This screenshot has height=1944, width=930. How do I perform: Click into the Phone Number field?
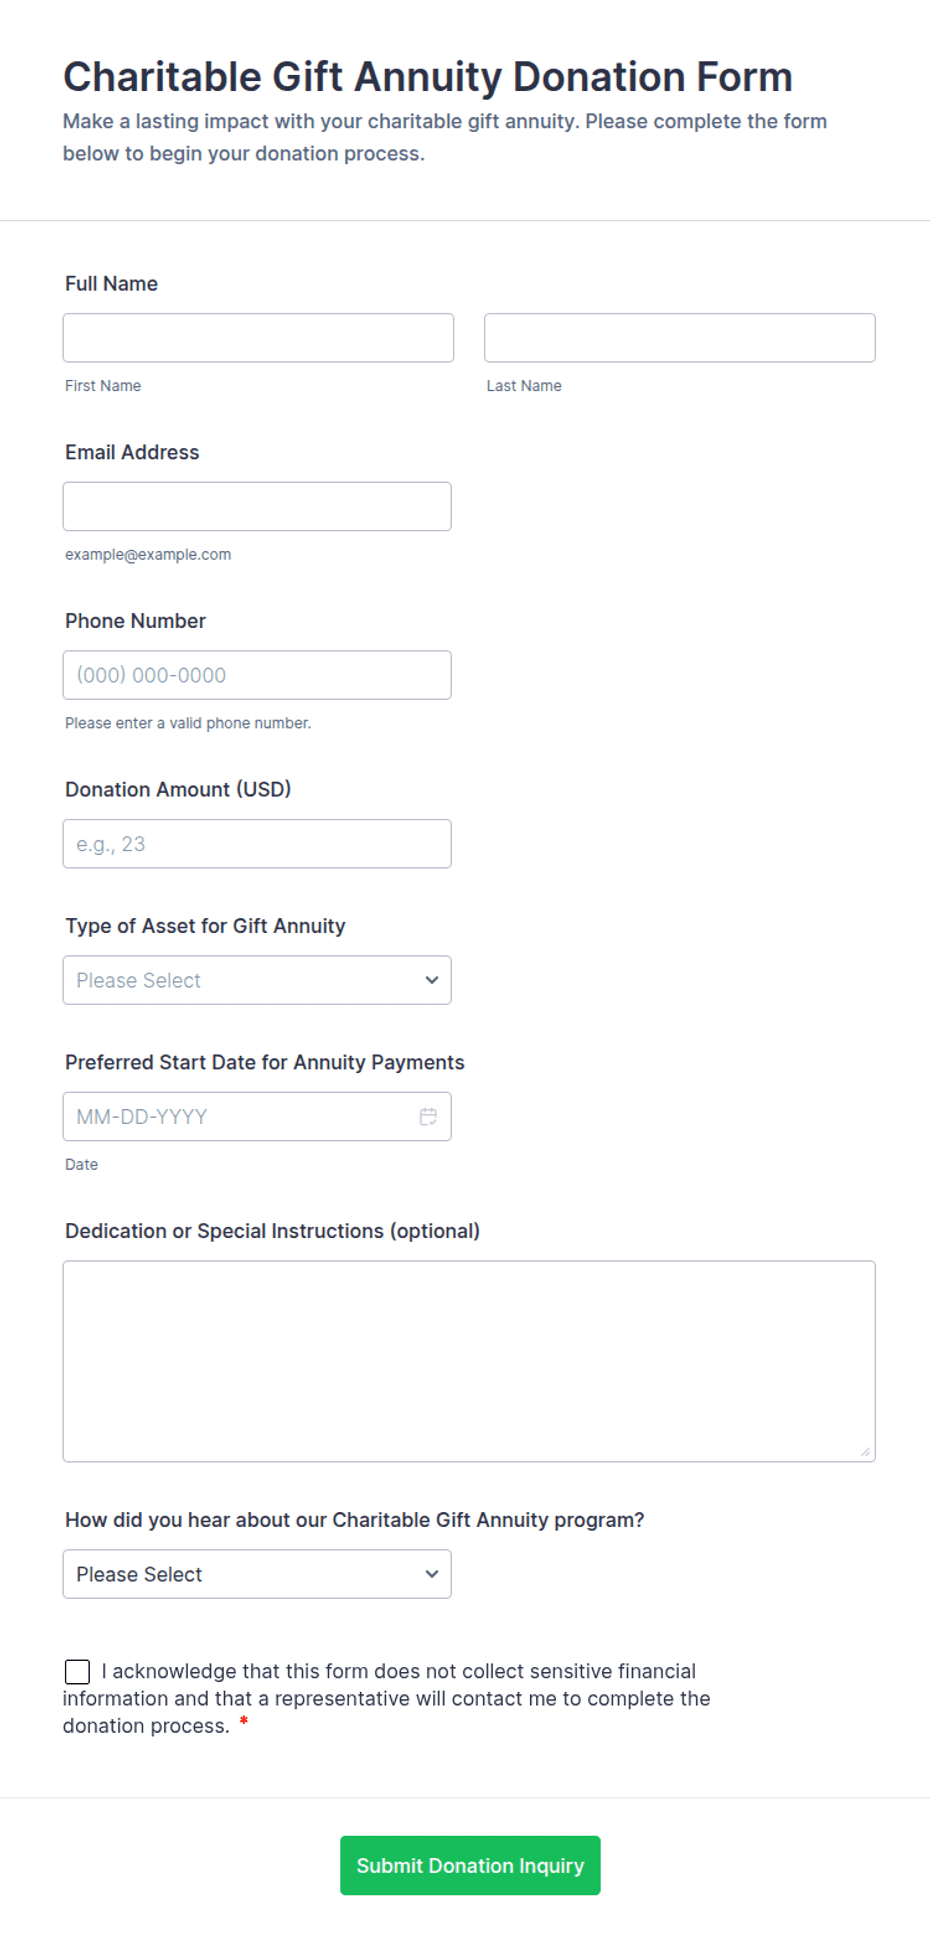[x=257, y=675]
